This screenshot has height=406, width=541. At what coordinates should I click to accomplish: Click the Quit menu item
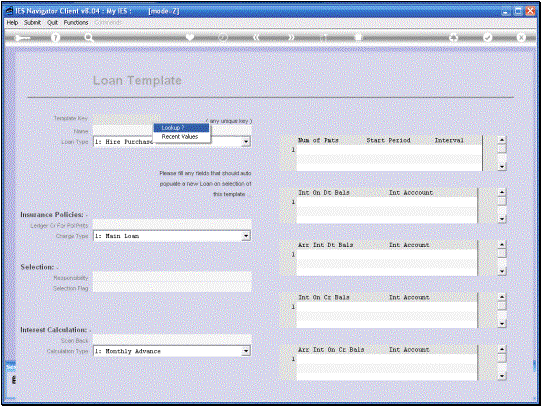click(x=52, y=22)
